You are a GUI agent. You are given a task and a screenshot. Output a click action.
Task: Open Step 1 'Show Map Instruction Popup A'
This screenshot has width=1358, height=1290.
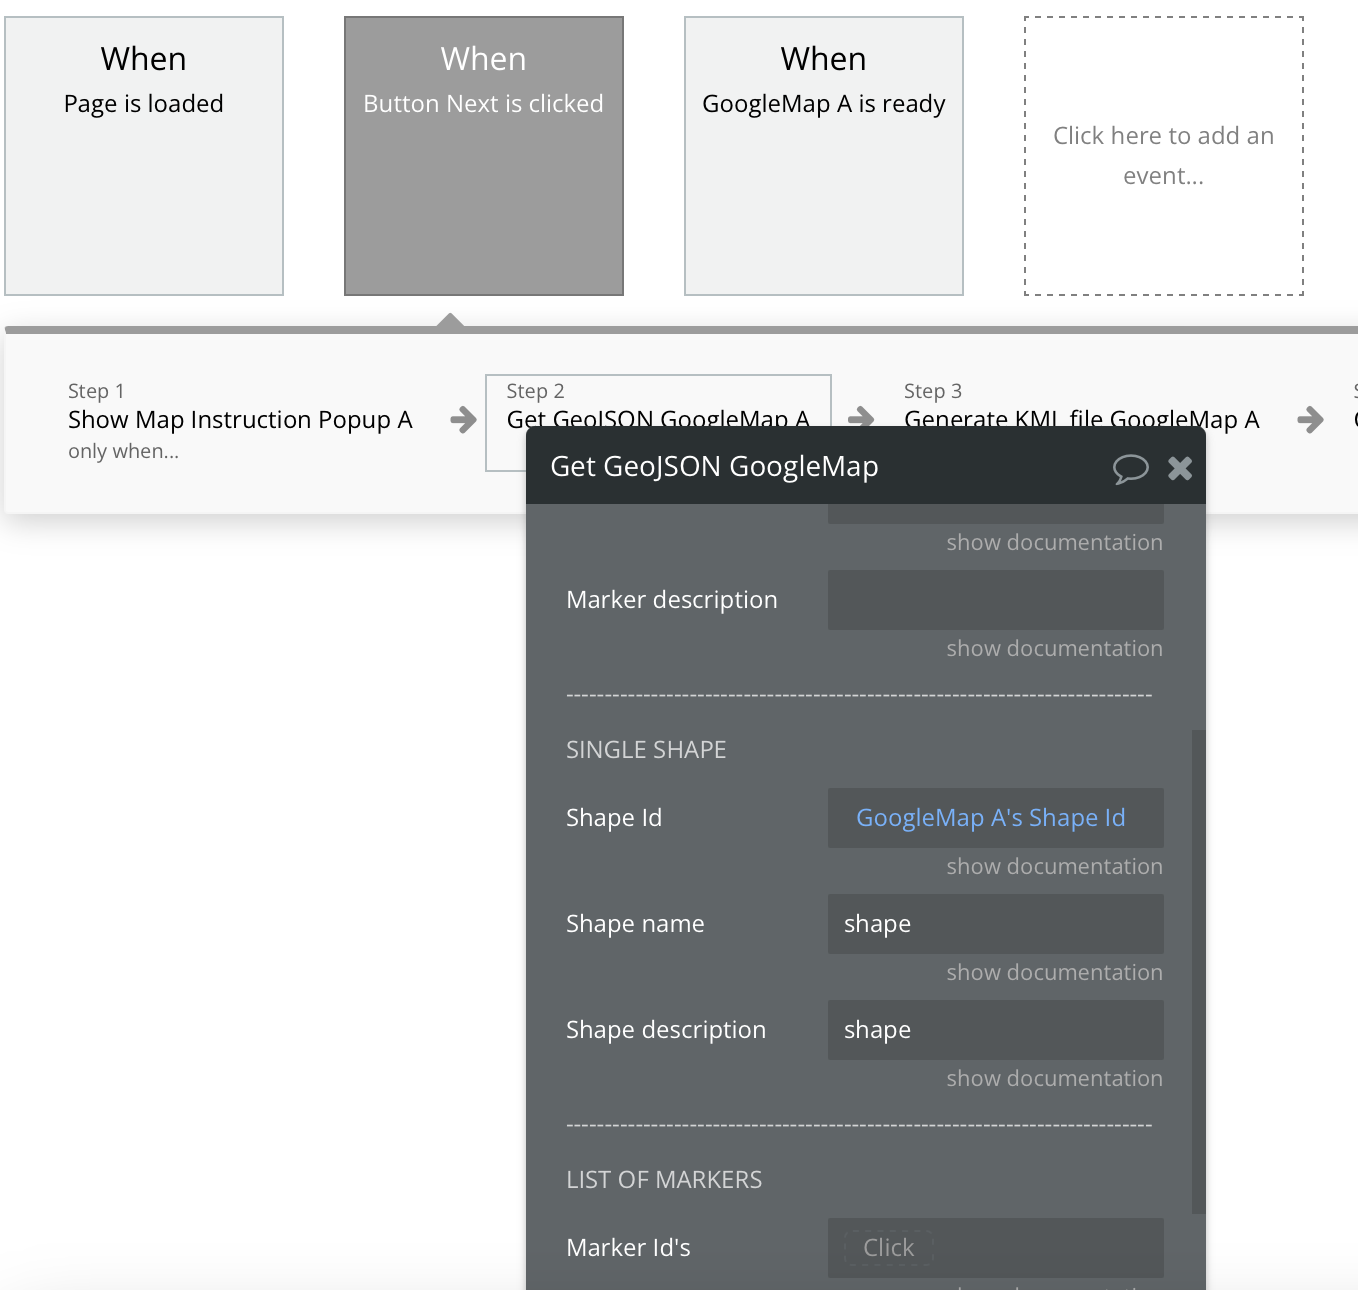coord(240,420)
